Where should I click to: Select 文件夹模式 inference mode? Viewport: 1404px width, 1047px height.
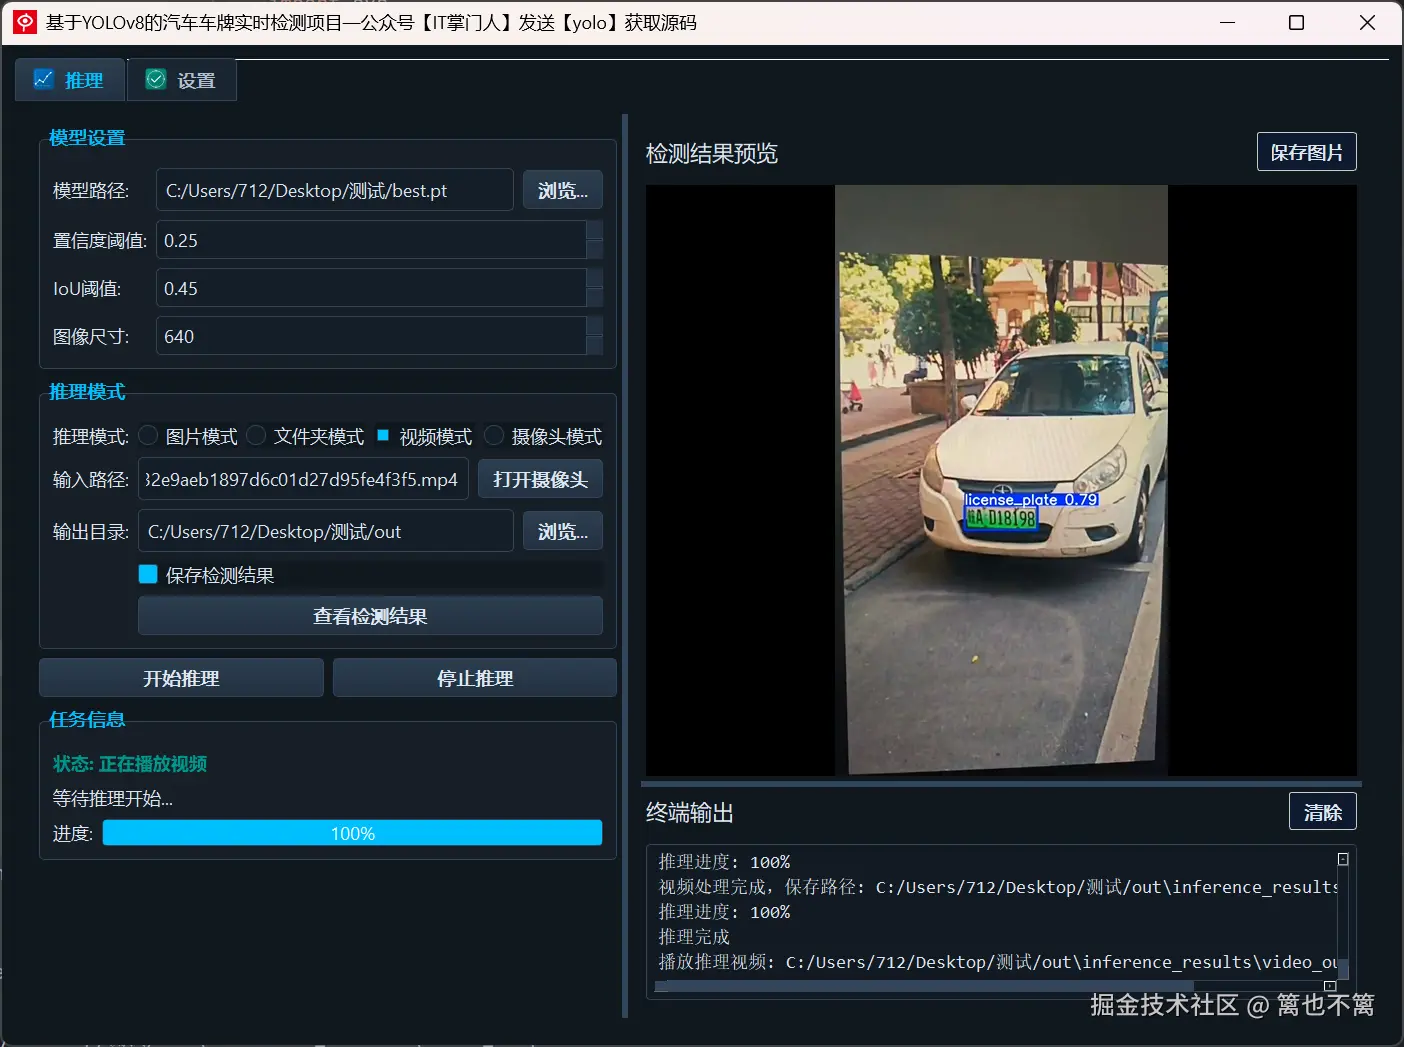coord(256,435)
